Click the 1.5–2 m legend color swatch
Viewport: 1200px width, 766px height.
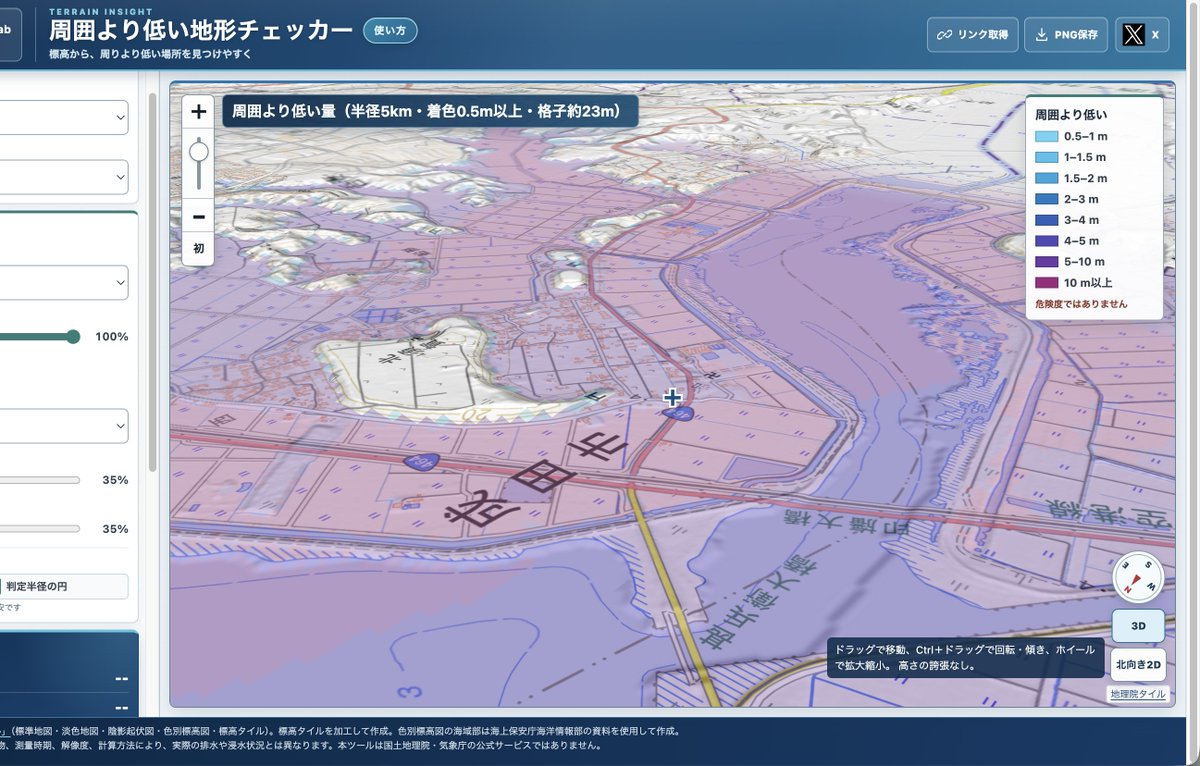coord(1046,178)
